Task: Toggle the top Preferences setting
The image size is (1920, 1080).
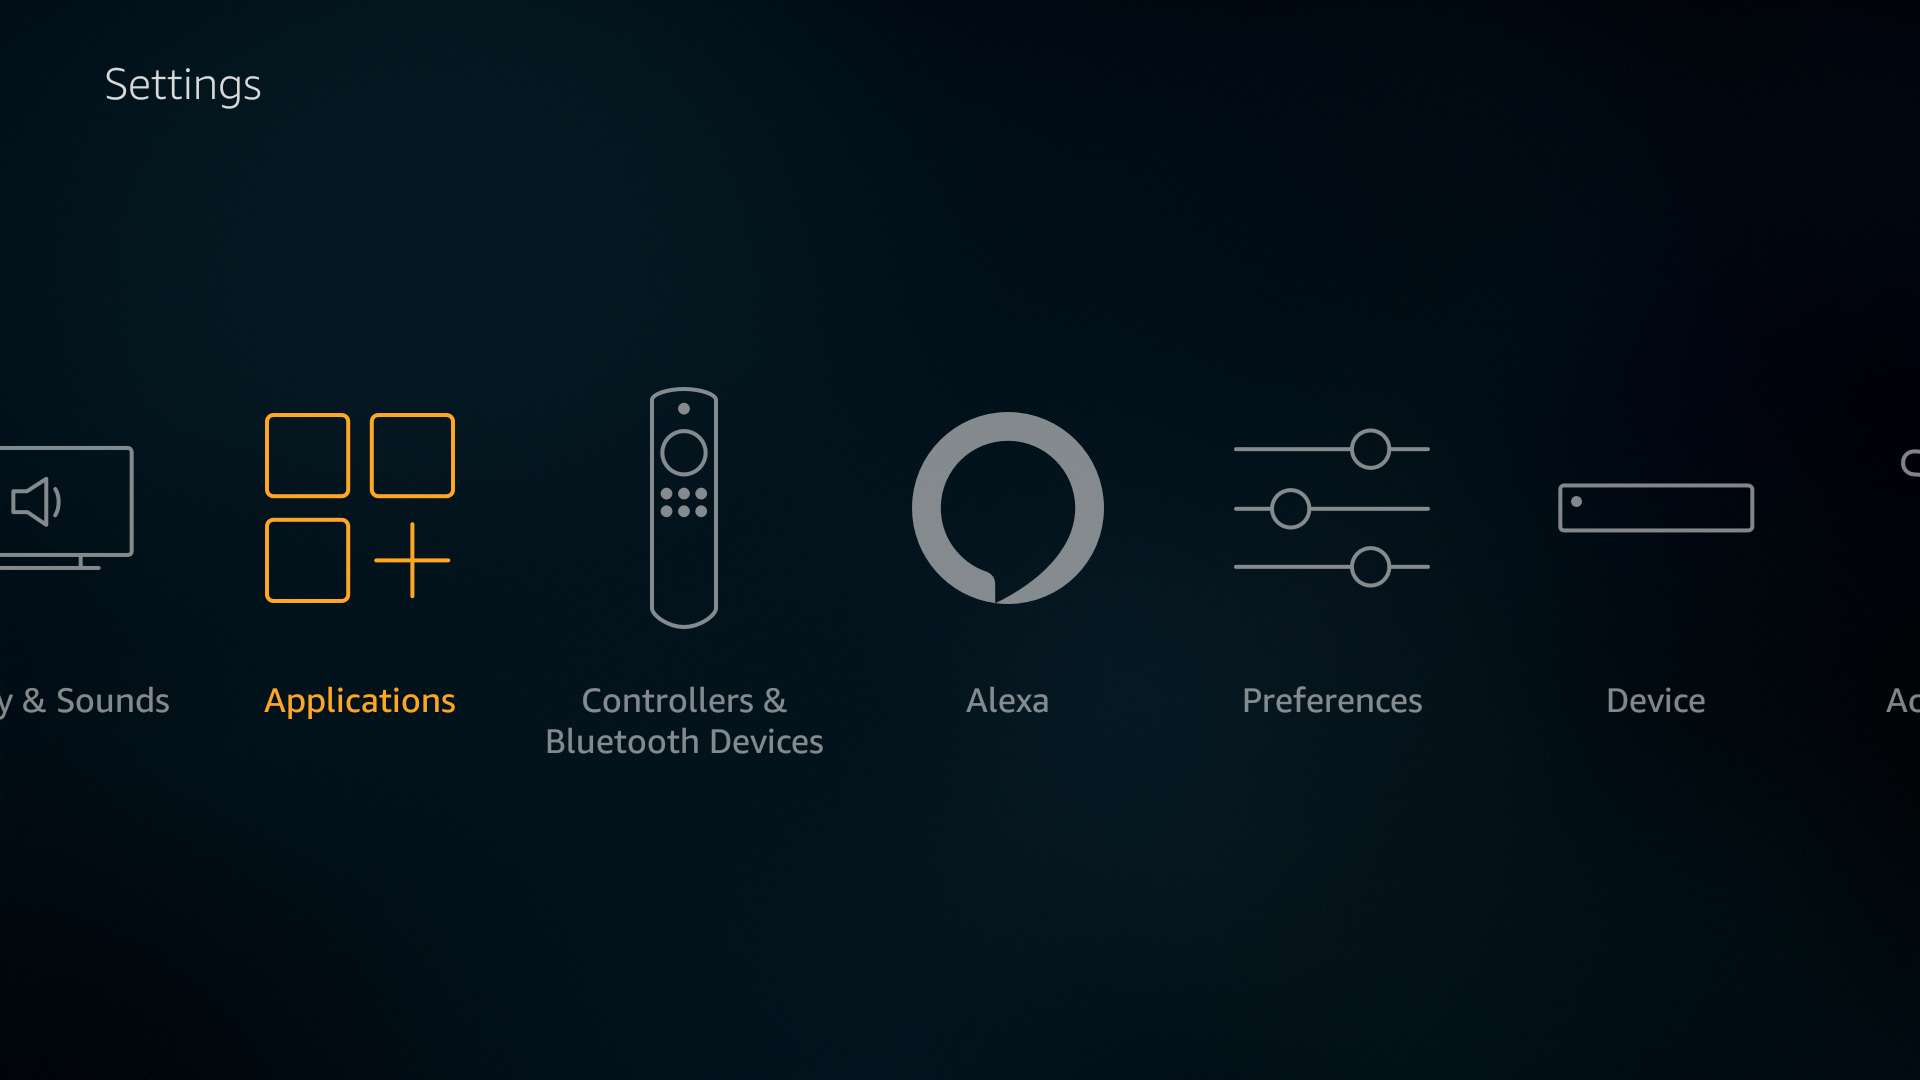Action: pos(1371,450)
